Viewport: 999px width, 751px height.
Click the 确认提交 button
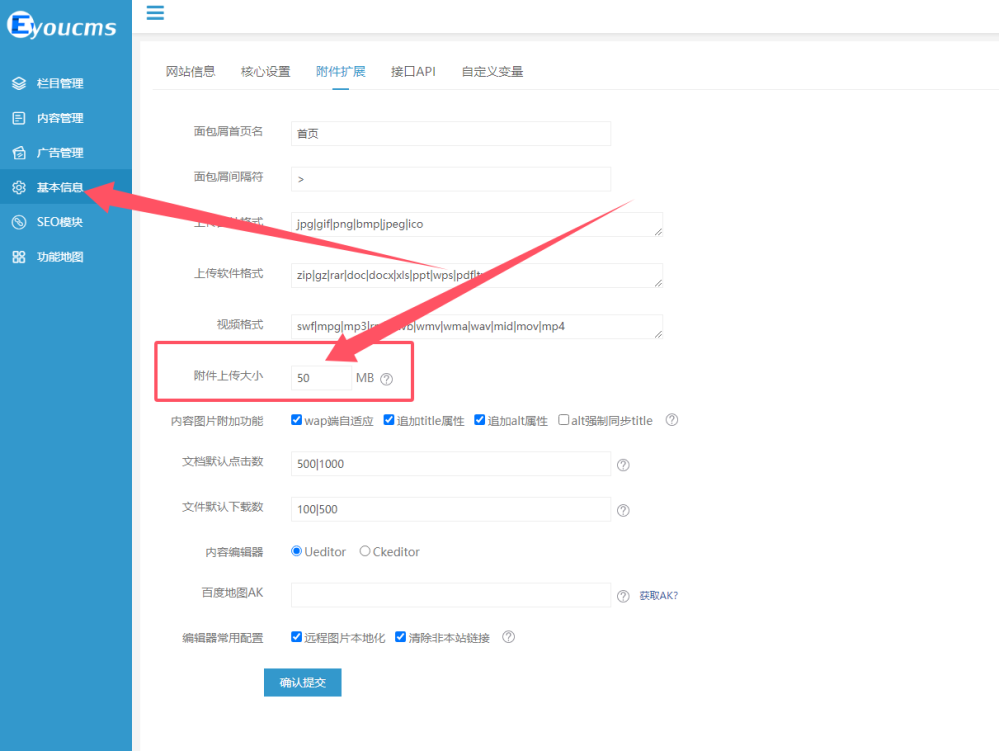pyautogui.click(x=303, y=682)
